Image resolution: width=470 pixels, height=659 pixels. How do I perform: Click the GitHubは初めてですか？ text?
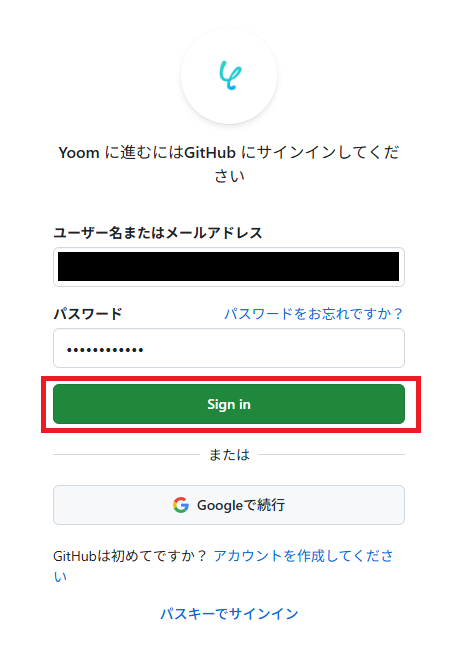pos(130,556)
